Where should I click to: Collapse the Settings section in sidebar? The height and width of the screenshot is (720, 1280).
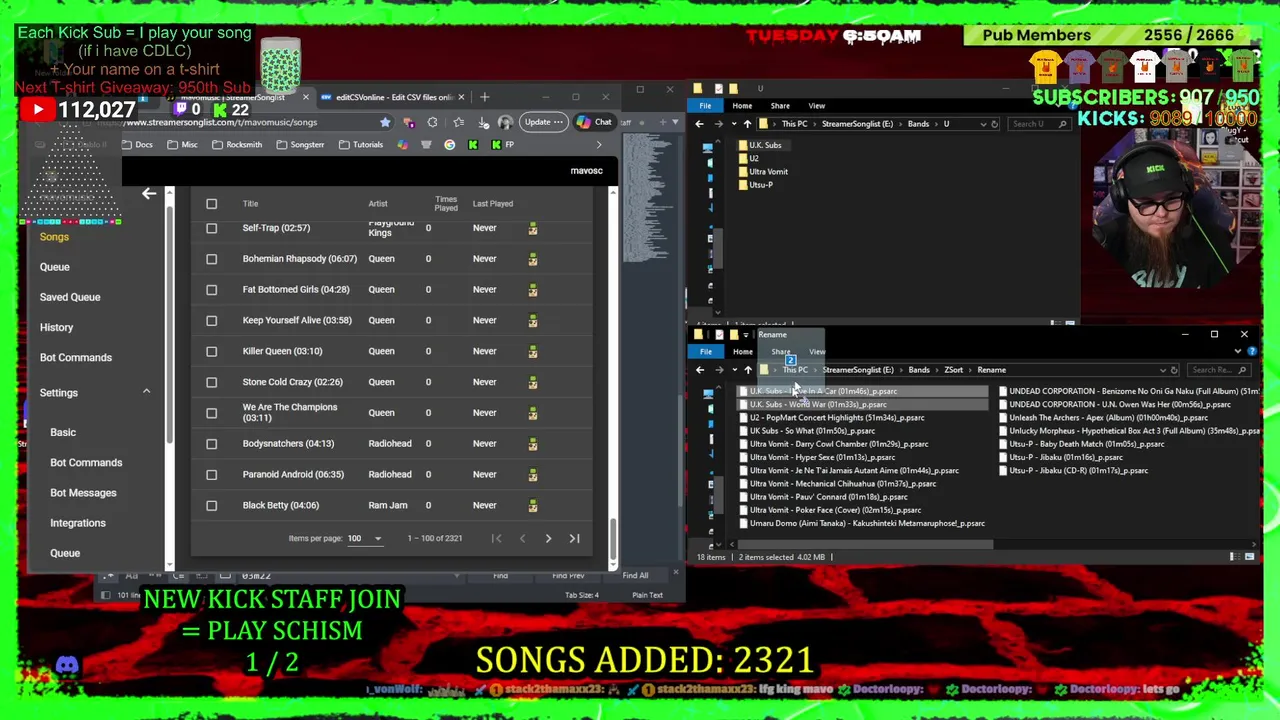tap(146, 392)
